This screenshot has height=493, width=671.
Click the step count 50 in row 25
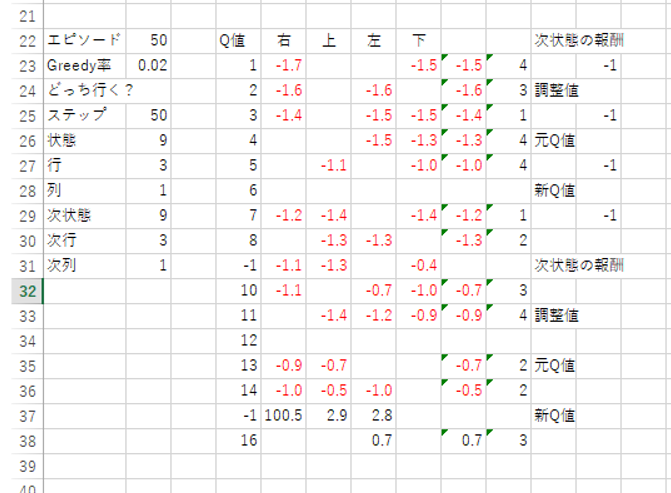(x=148, y=116)
